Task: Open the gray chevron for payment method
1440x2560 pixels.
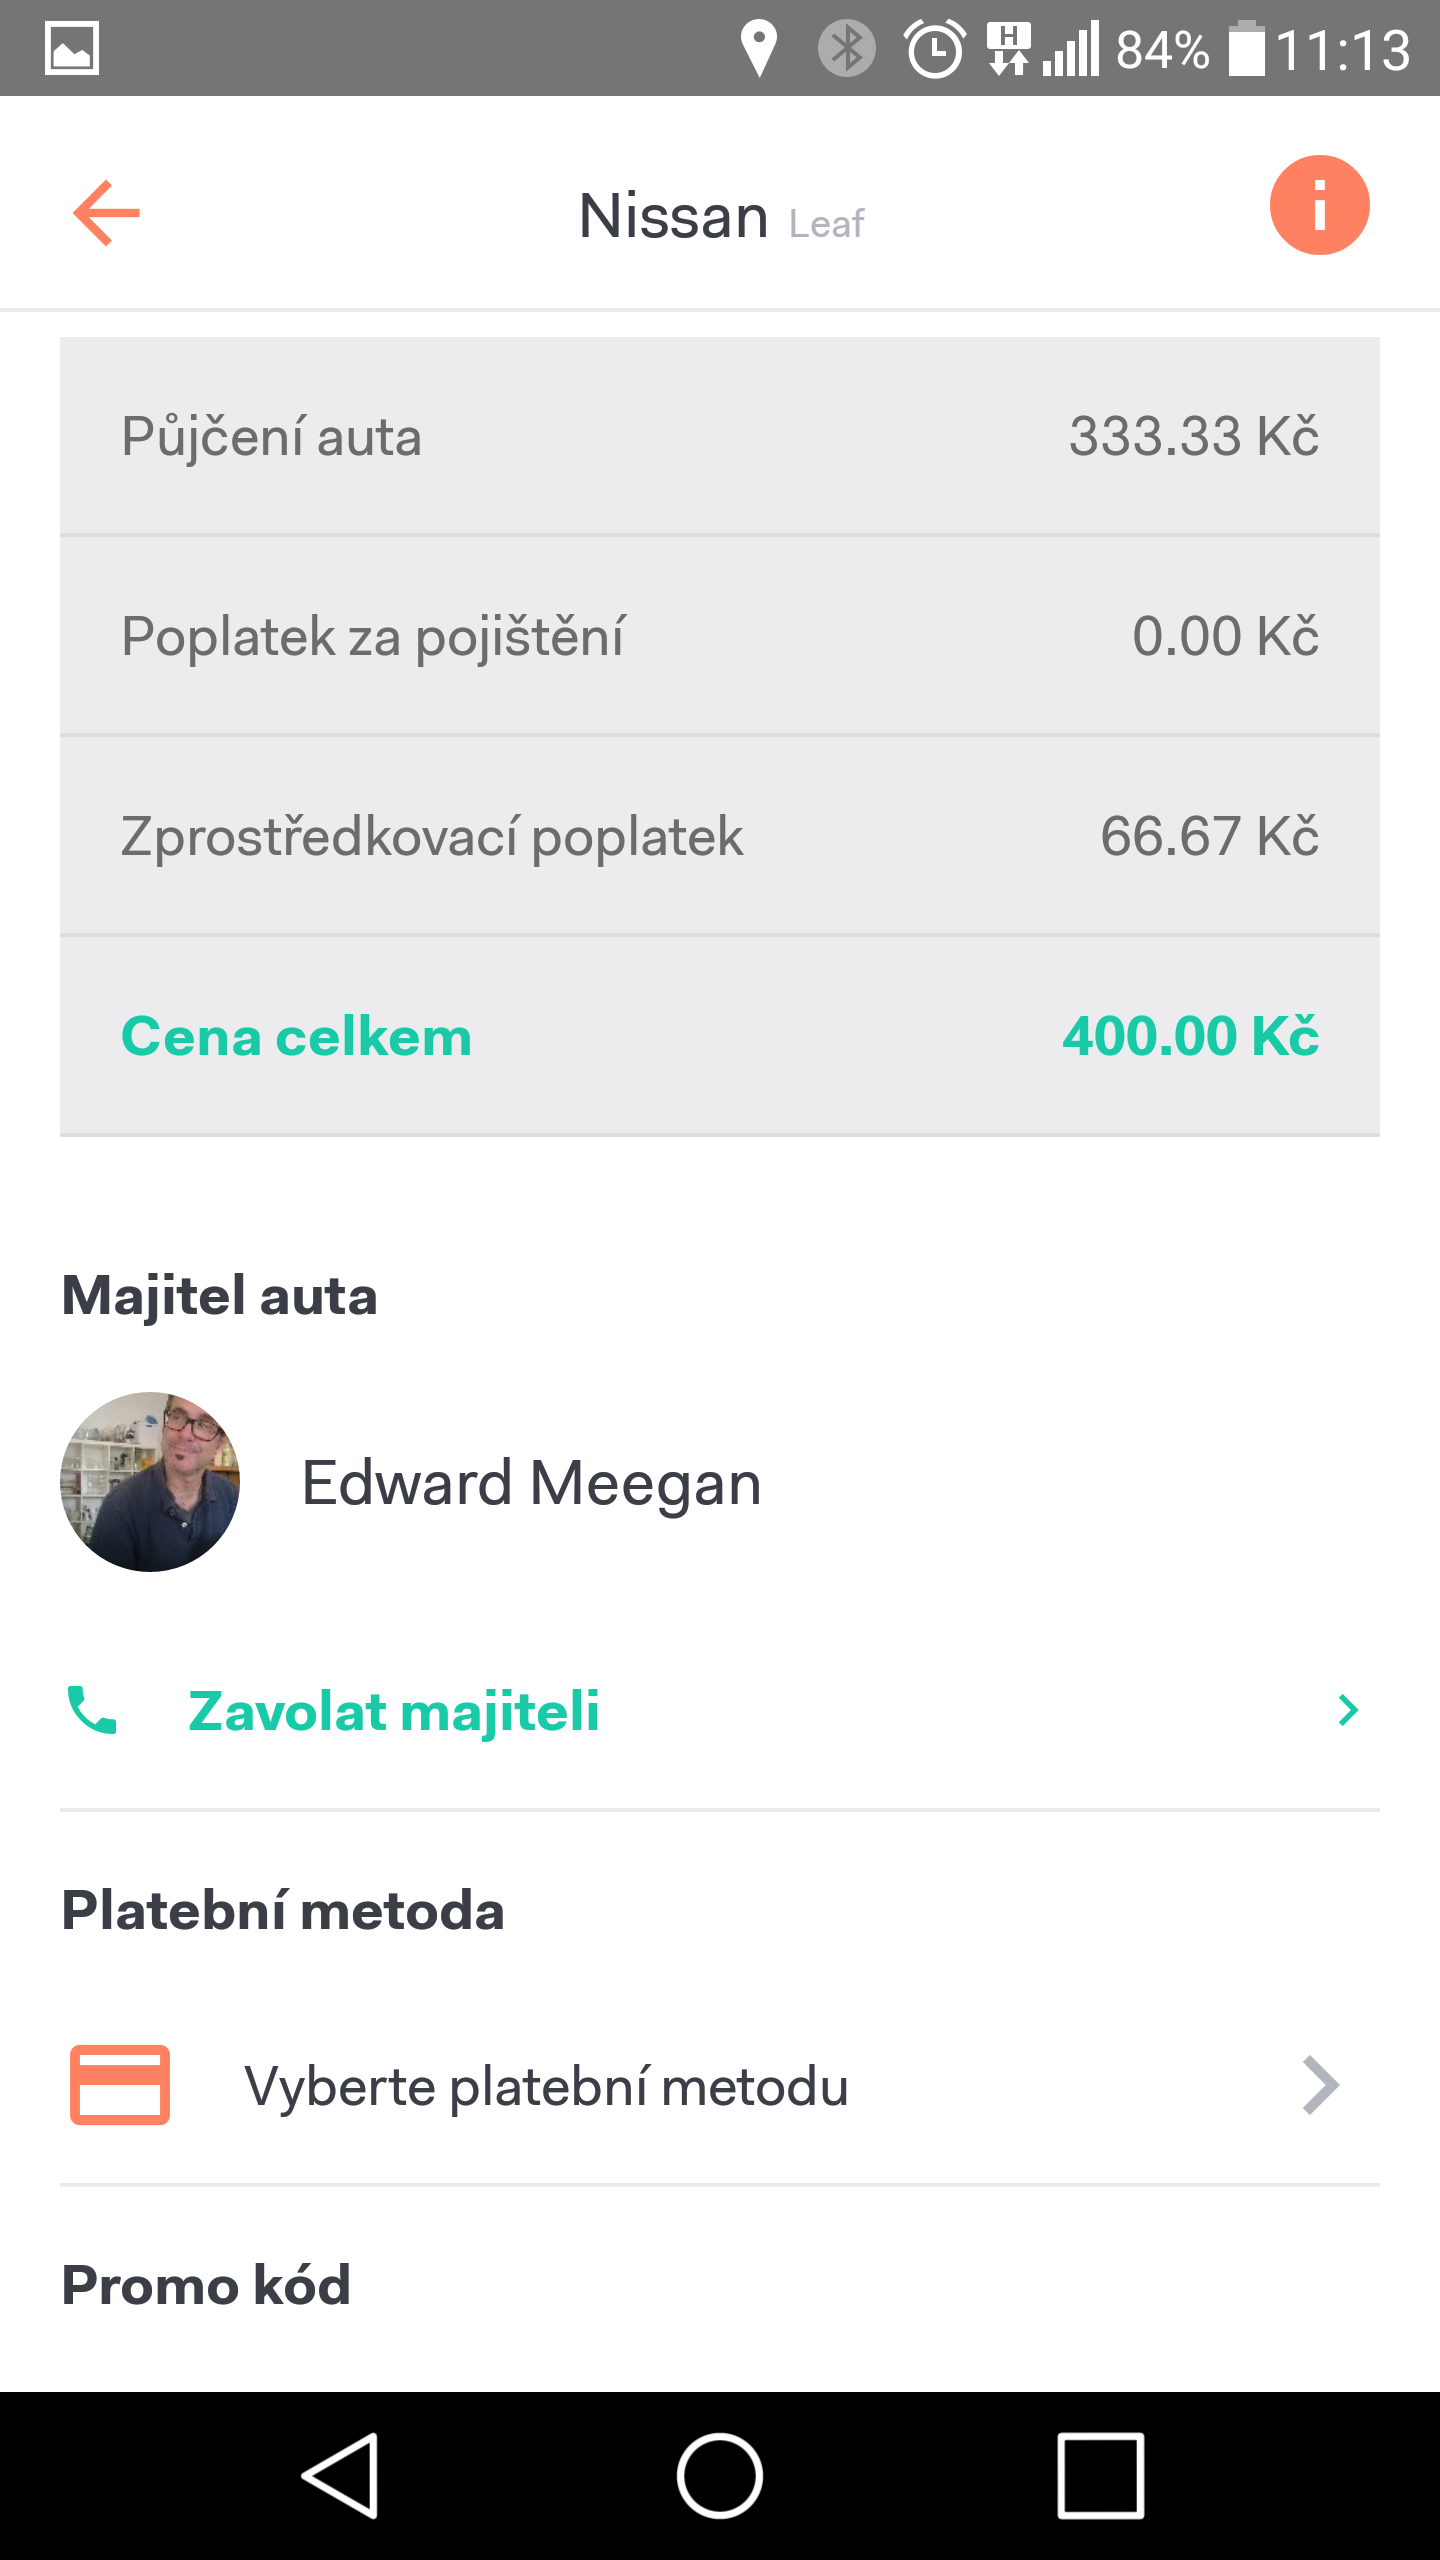Action: (1320, 2085)
